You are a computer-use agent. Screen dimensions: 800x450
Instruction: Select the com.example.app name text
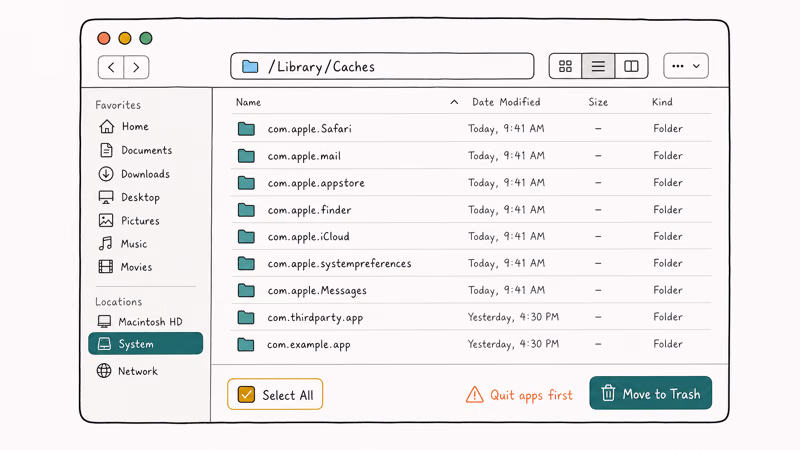[309, 344]
